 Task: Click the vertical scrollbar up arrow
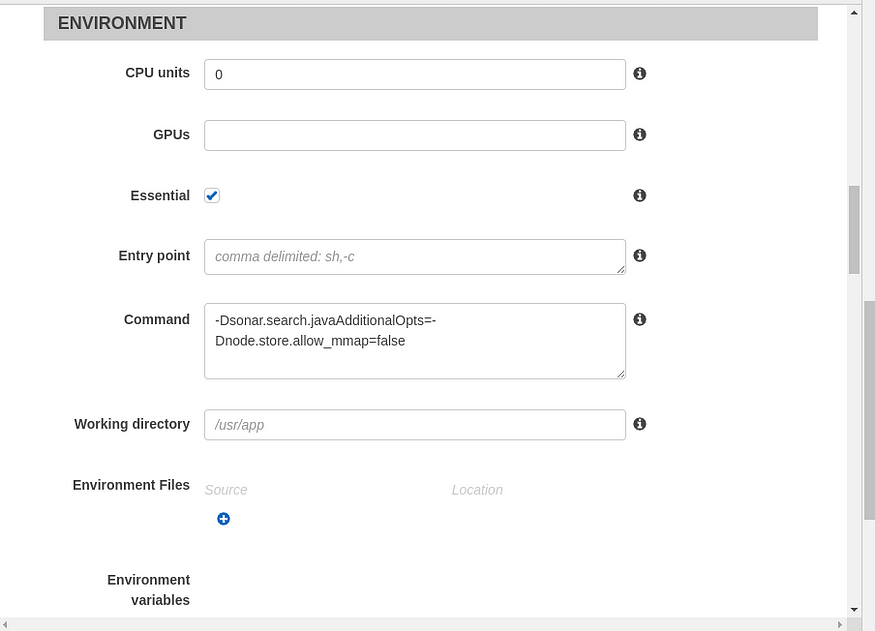(854, 12)
